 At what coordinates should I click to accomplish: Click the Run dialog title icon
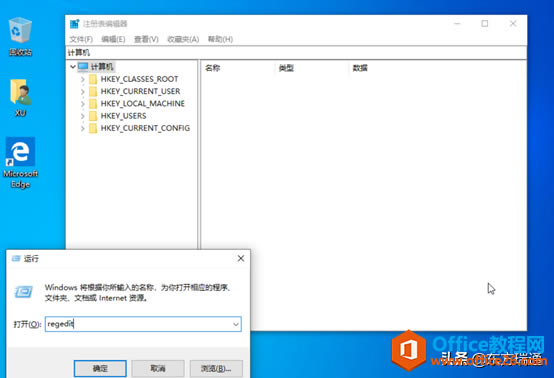click(x=16, y=259)
